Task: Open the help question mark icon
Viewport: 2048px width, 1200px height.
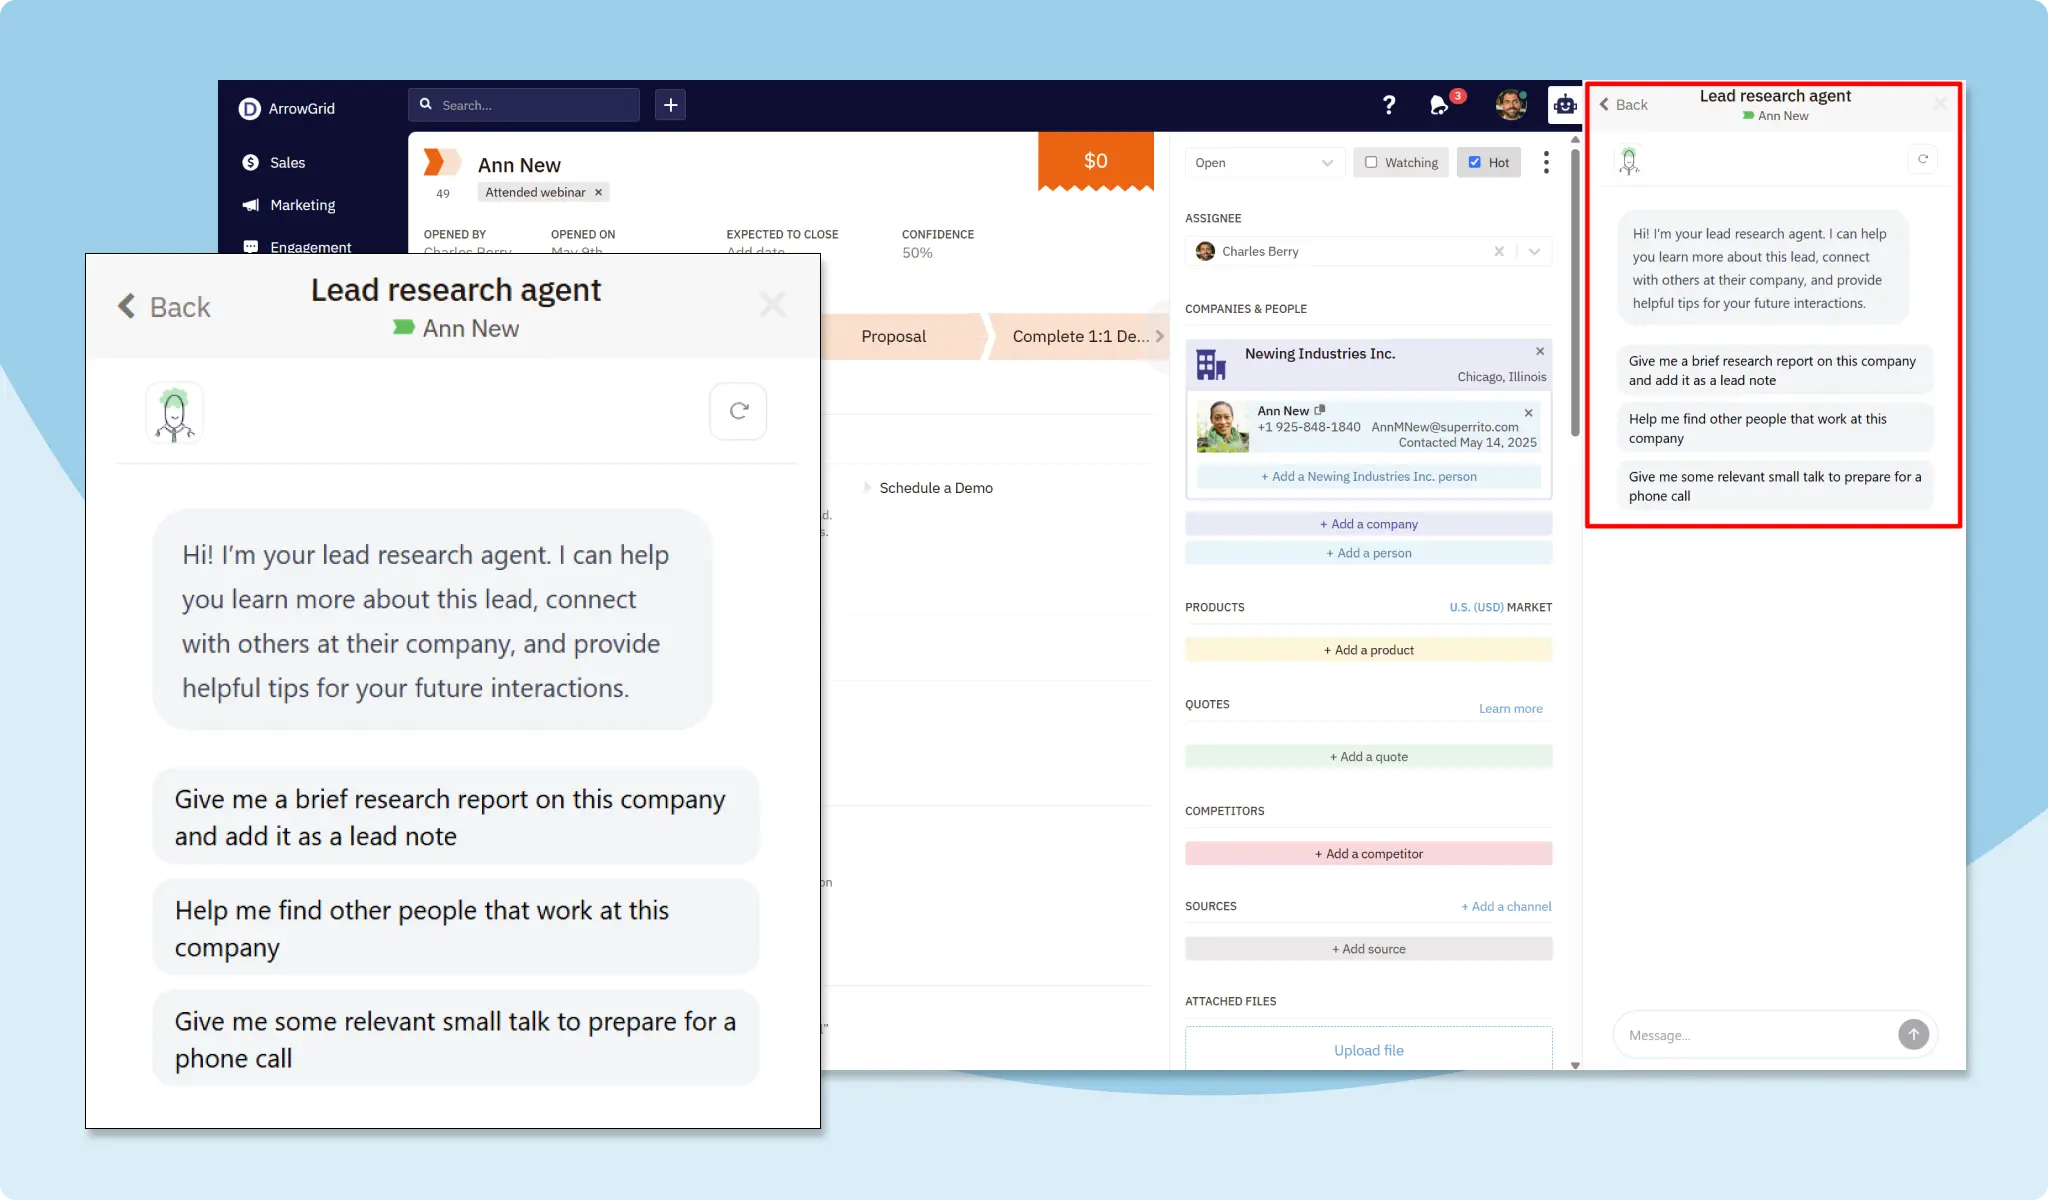Action: tap(1389, 105)
